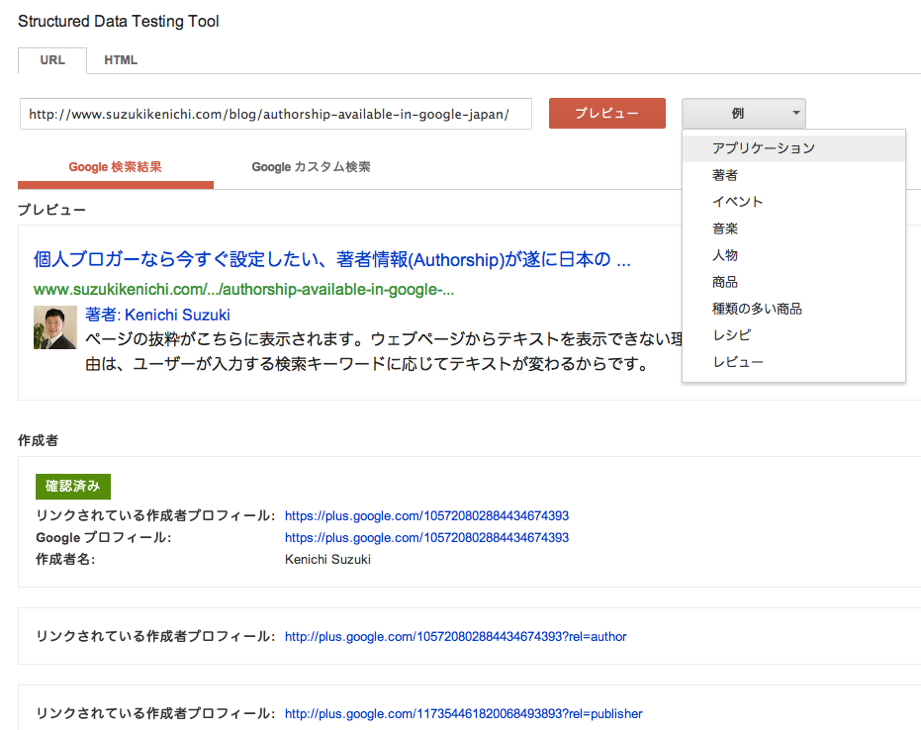Image resolution: width=921 pixels, height=730 pixels.
Task: Choose イベント in the examples menu
Action: [x=794, y=202]
